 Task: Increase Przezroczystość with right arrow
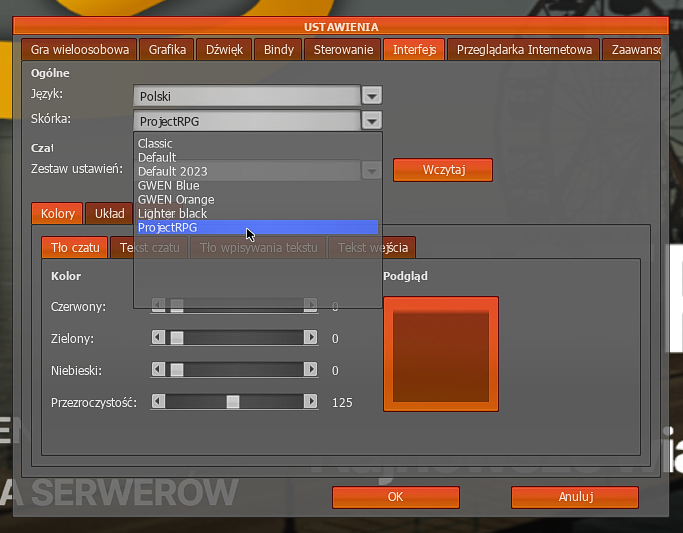point(310,401)
